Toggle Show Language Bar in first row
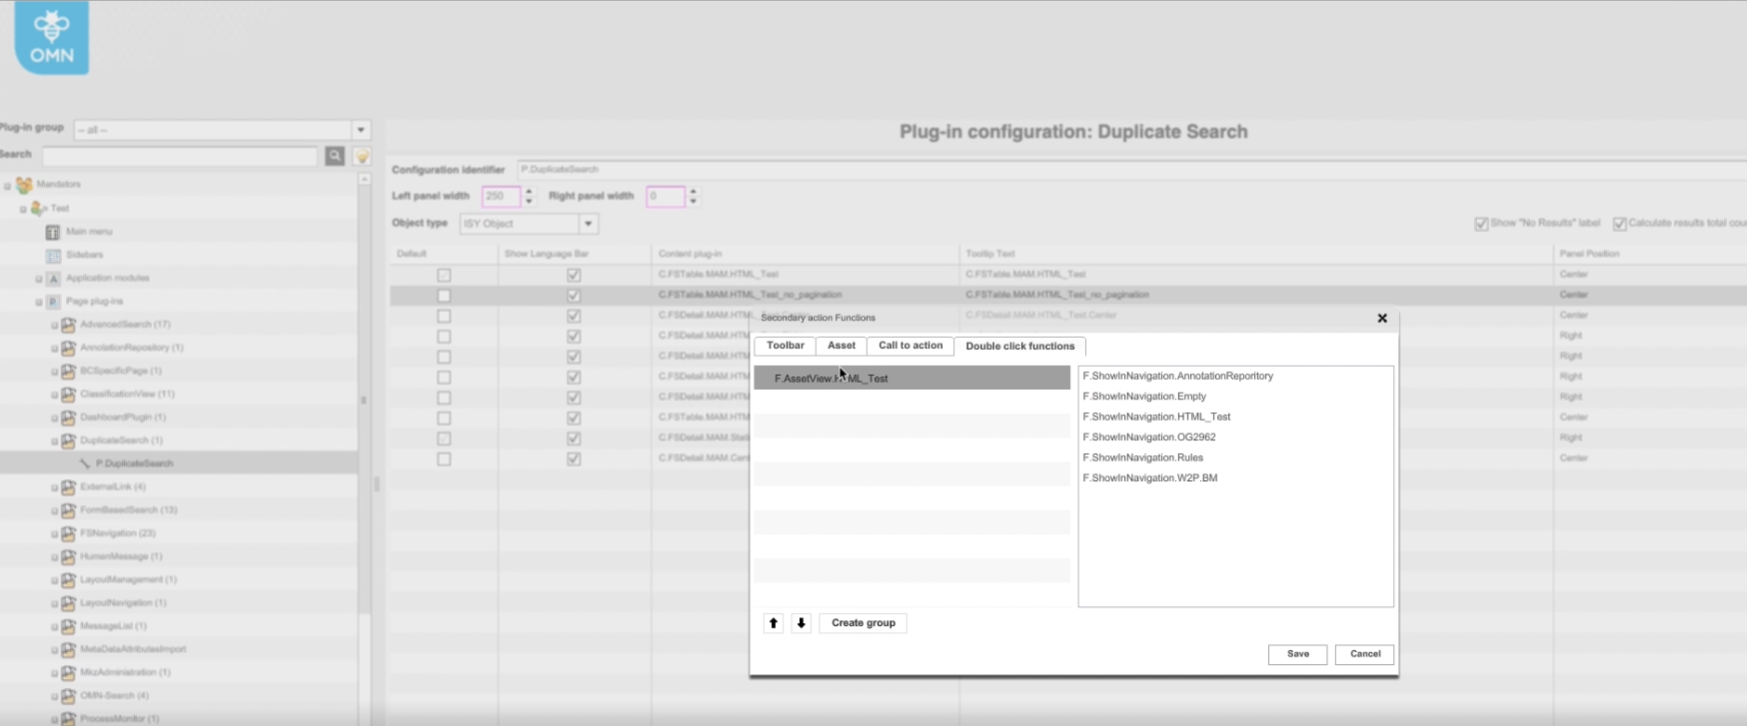The image size is (1747, 726). (x=574, y=275)
